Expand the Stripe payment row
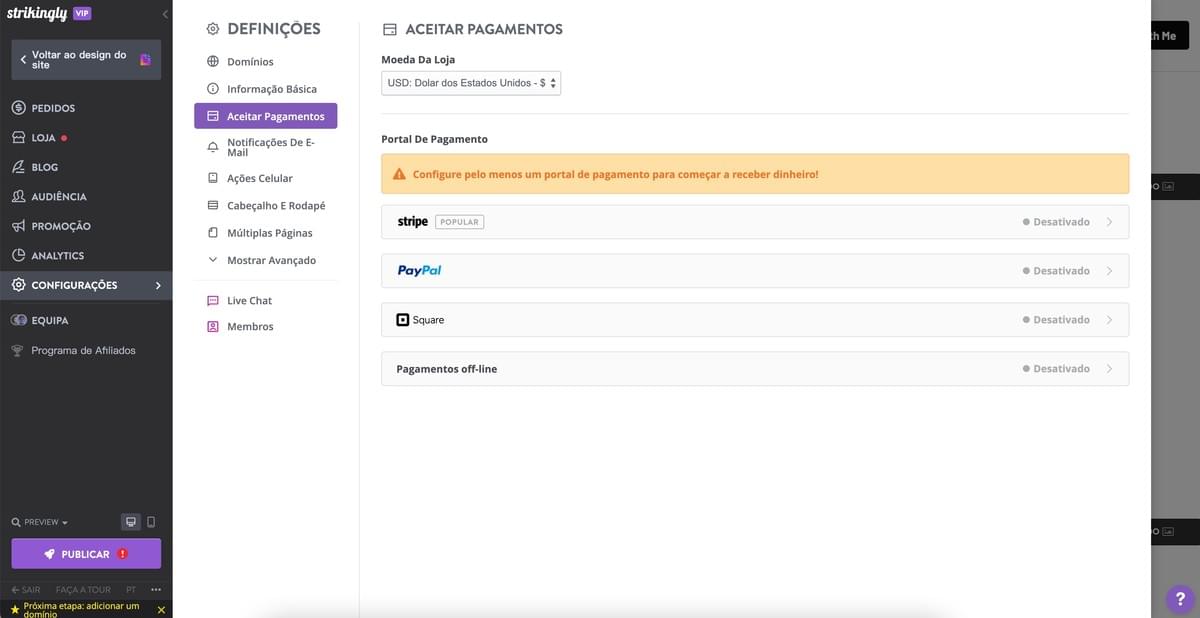 coord(754,221)
